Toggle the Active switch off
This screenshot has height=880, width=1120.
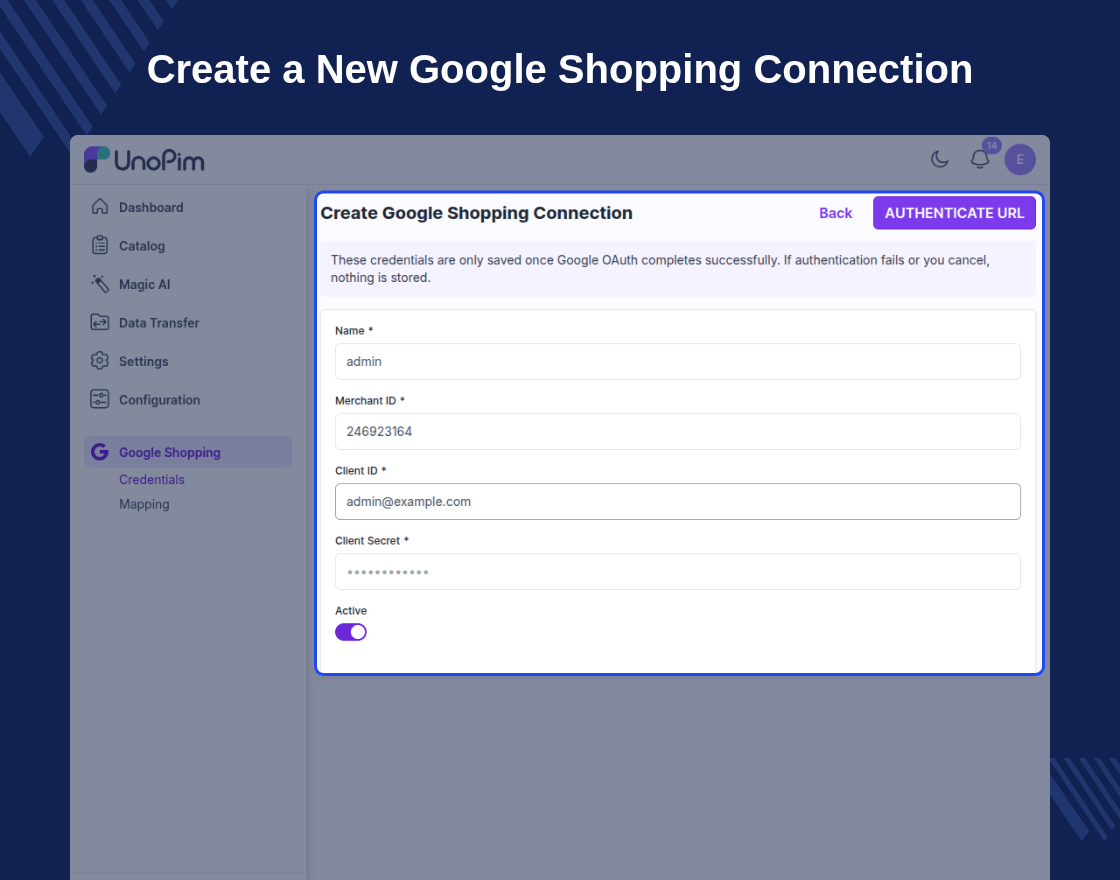(x=351, y=632)
